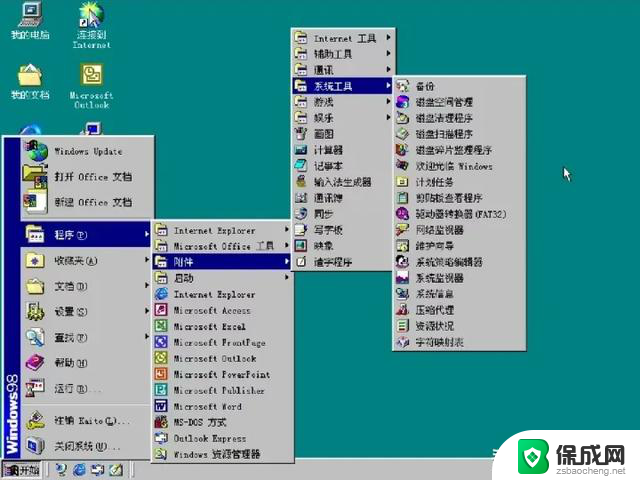Open the 我的文档 desktop folder icon
Image resolution: width=640 pixels, height=480 pixels.
pos(30,82)
